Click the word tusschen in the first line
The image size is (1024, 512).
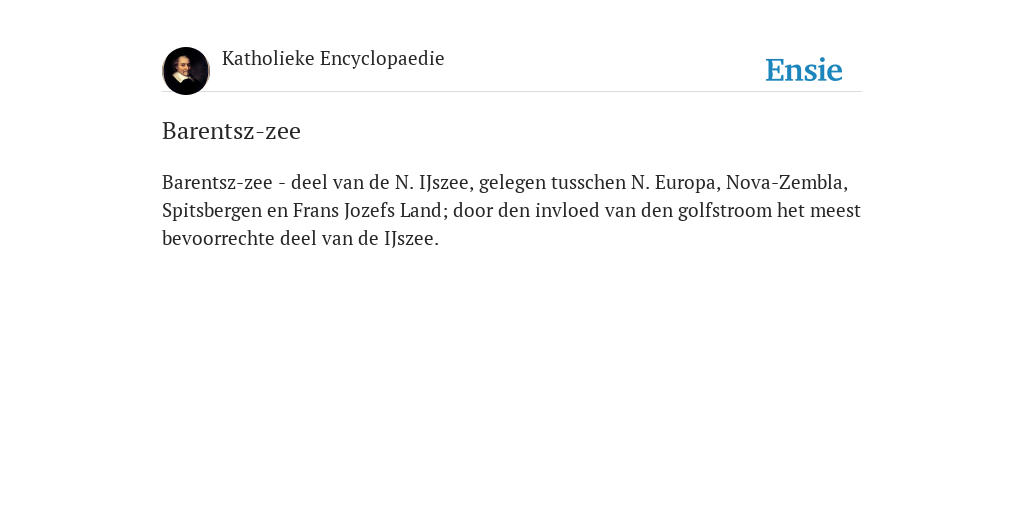pyautogui.click(x=588, y=183)
